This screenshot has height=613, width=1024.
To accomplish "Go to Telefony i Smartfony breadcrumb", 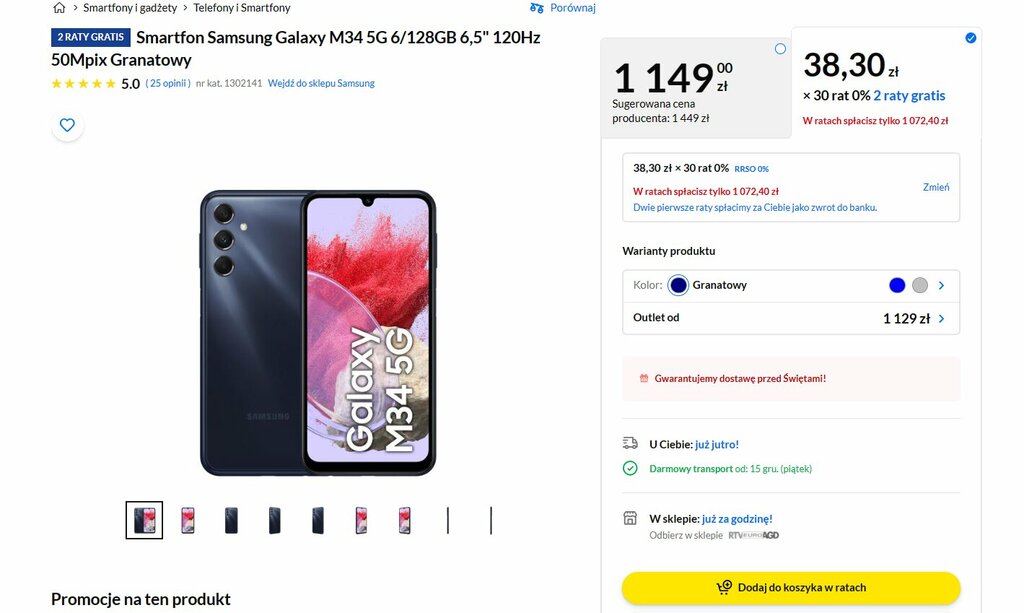I will click(x=242, y=8).
